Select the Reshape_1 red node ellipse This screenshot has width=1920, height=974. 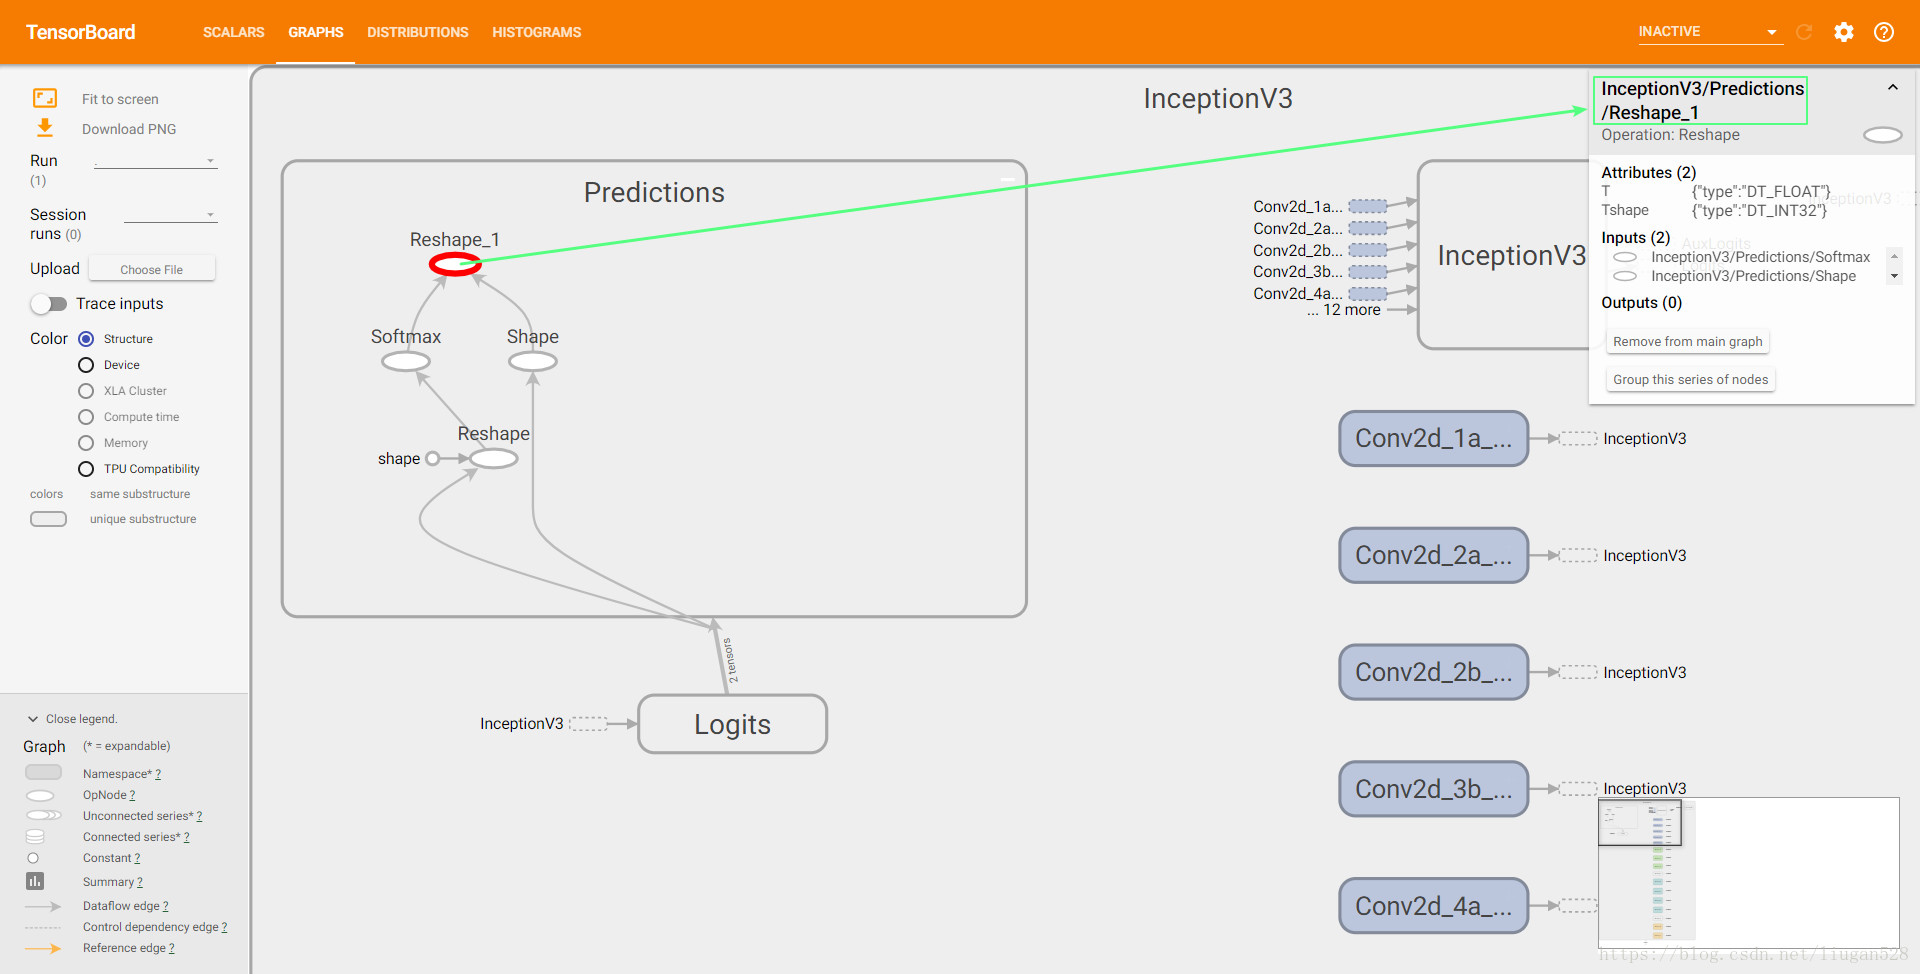(455, 264)
